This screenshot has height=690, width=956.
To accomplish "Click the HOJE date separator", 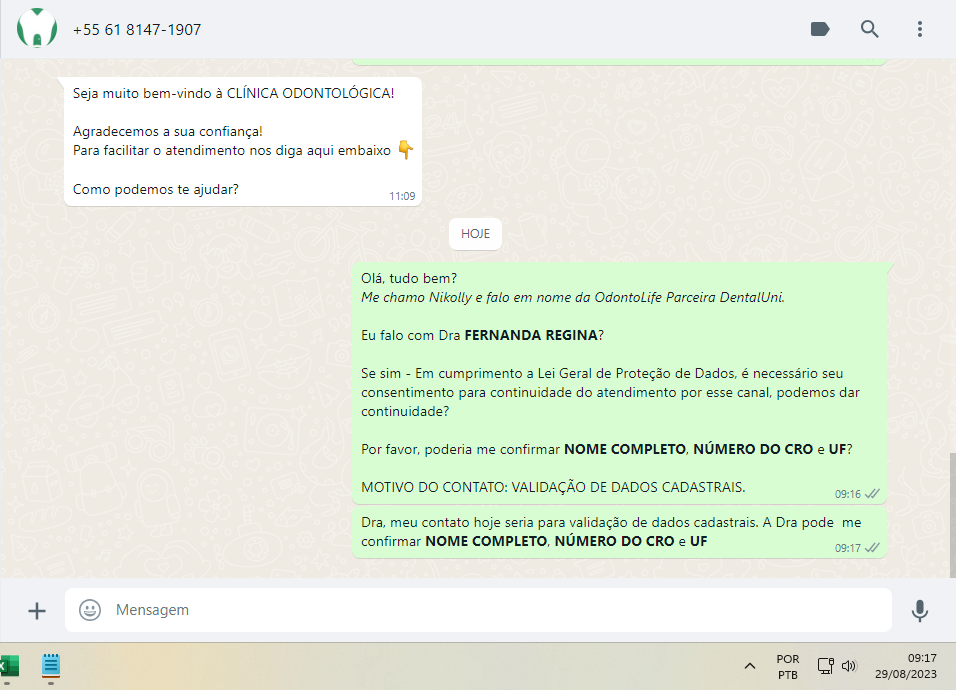I will click(x=475, y=233).
